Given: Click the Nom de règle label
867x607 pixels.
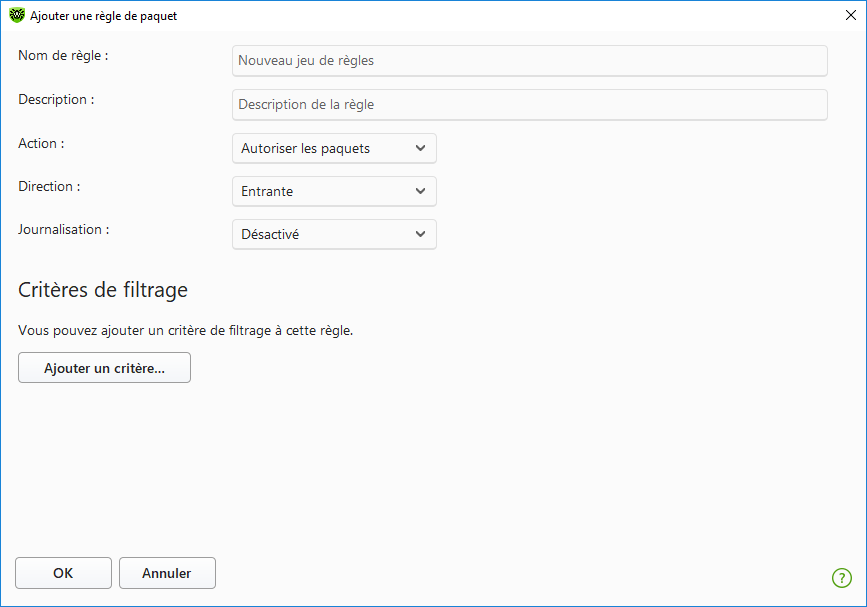Looking at the screenshot, I should click(63, 56).
